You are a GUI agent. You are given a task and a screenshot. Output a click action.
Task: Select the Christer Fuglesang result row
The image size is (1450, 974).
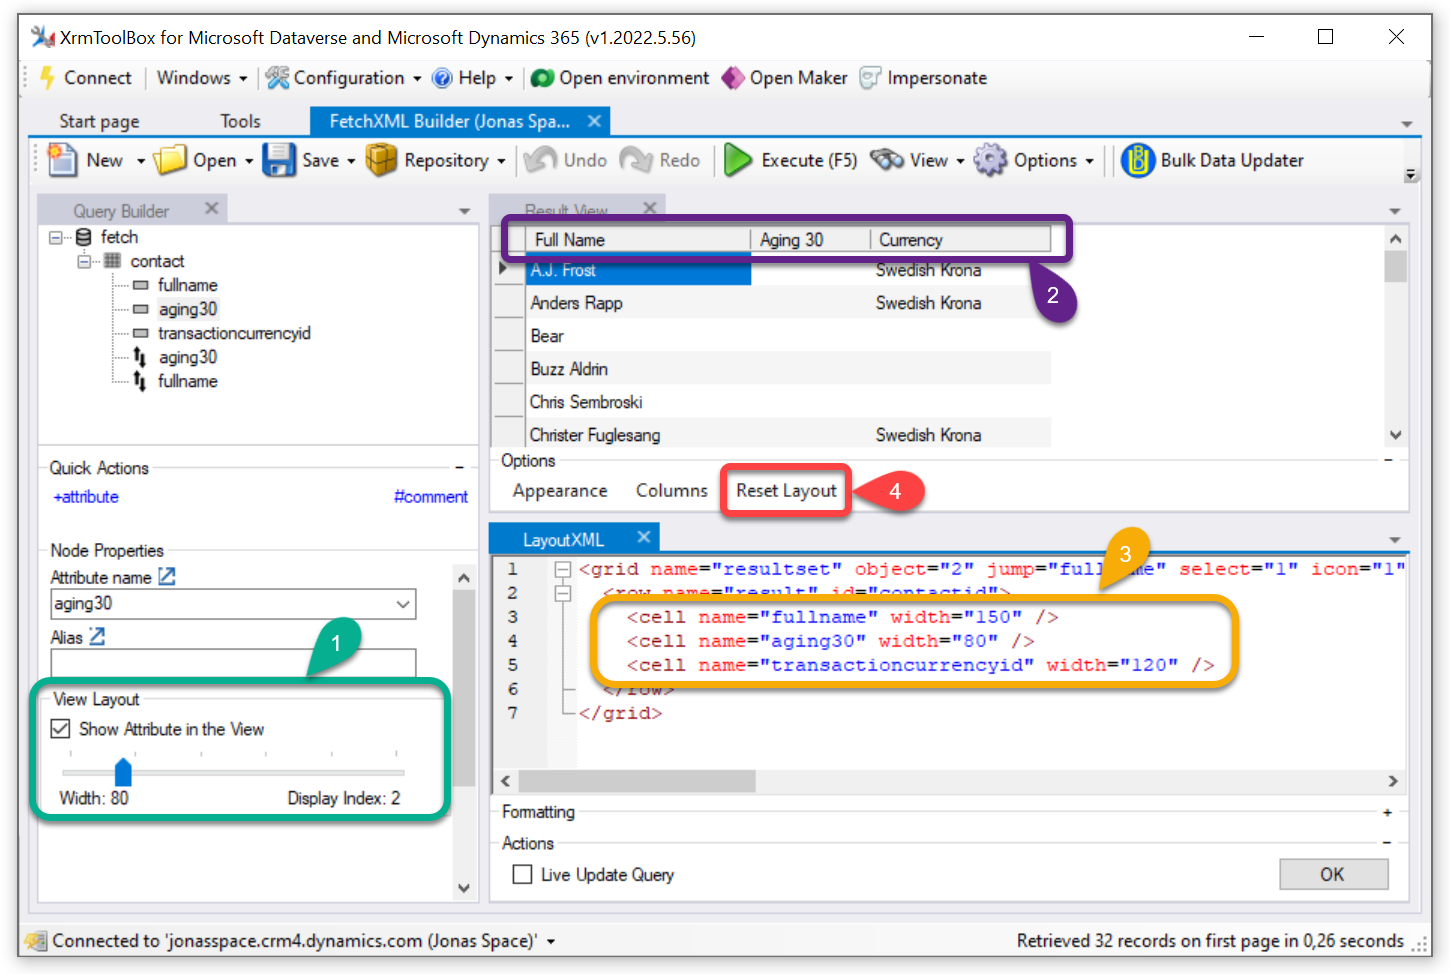(788, 435)
